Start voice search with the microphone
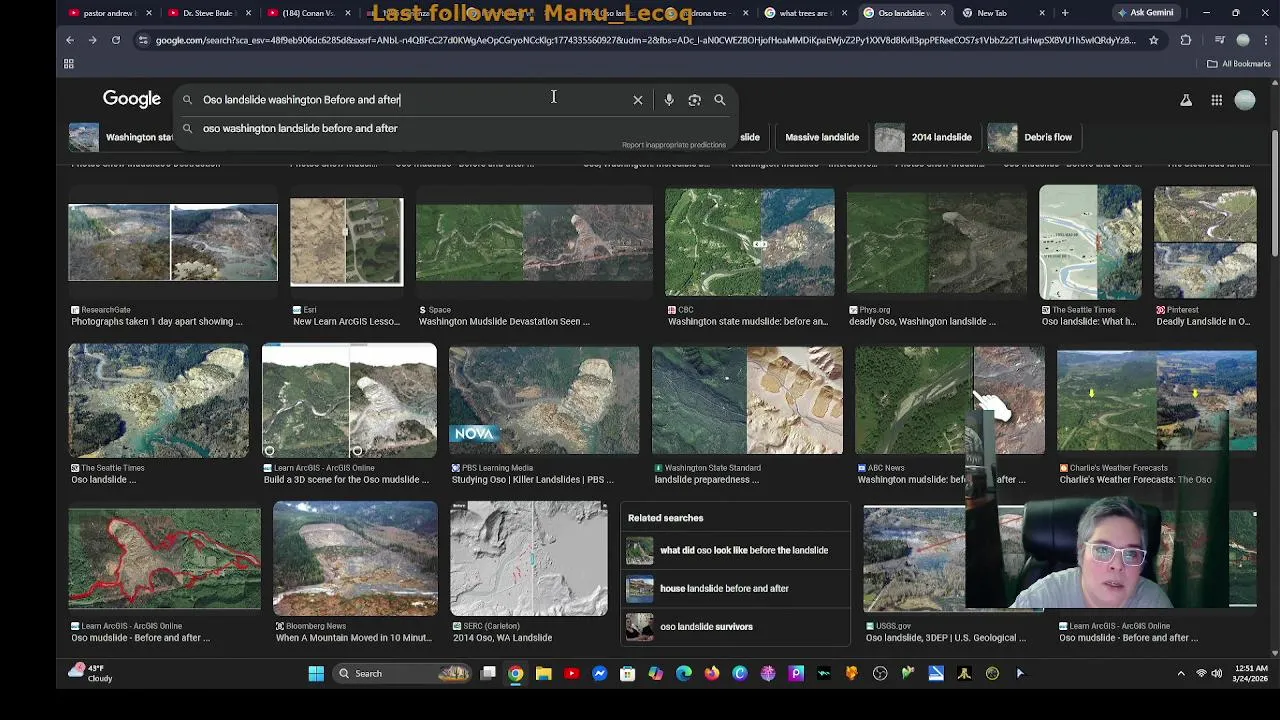The image size is (1280, 720). tap(669, 100)
